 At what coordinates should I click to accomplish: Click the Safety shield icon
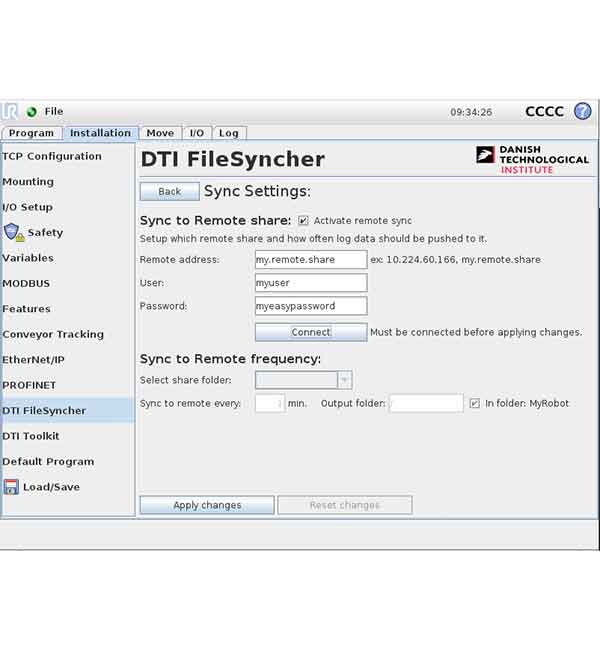pos(14,232)
